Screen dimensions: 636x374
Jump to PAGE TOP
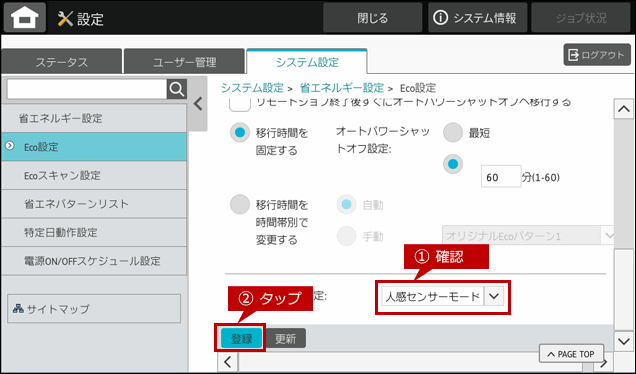point(571,354)
